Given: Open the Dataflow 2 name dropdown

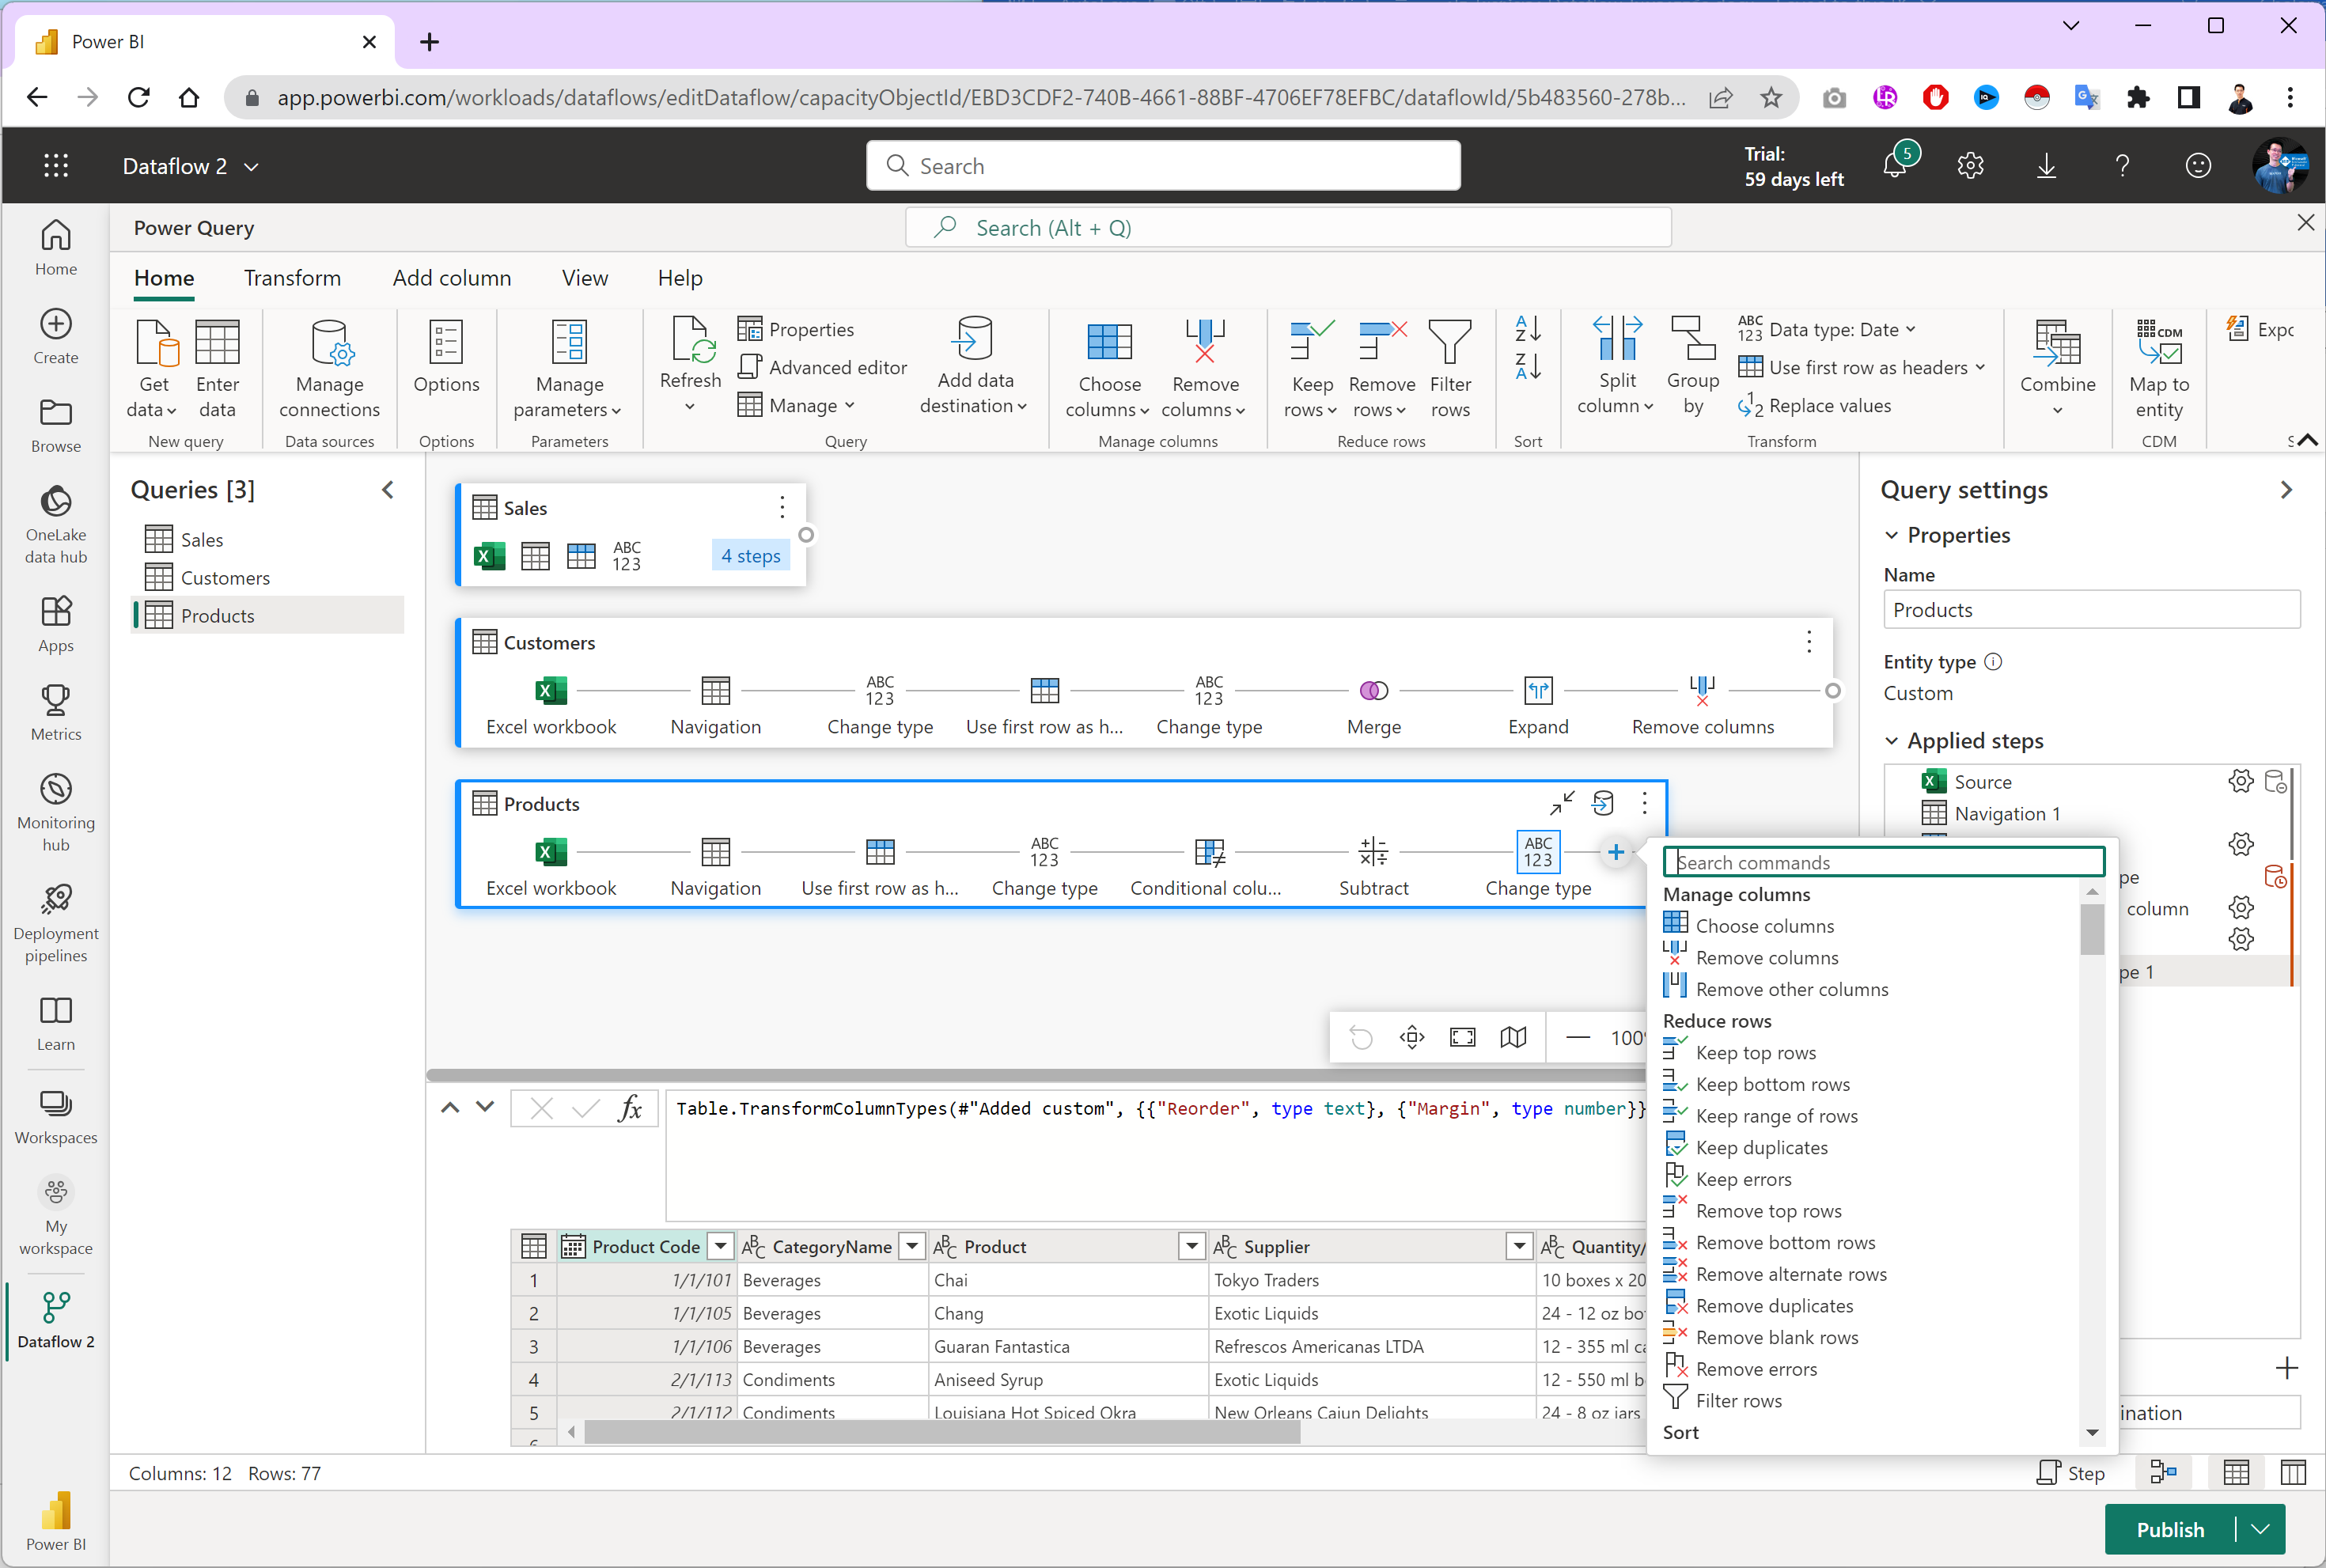Looking at the screenshot, I should (249, 166).
